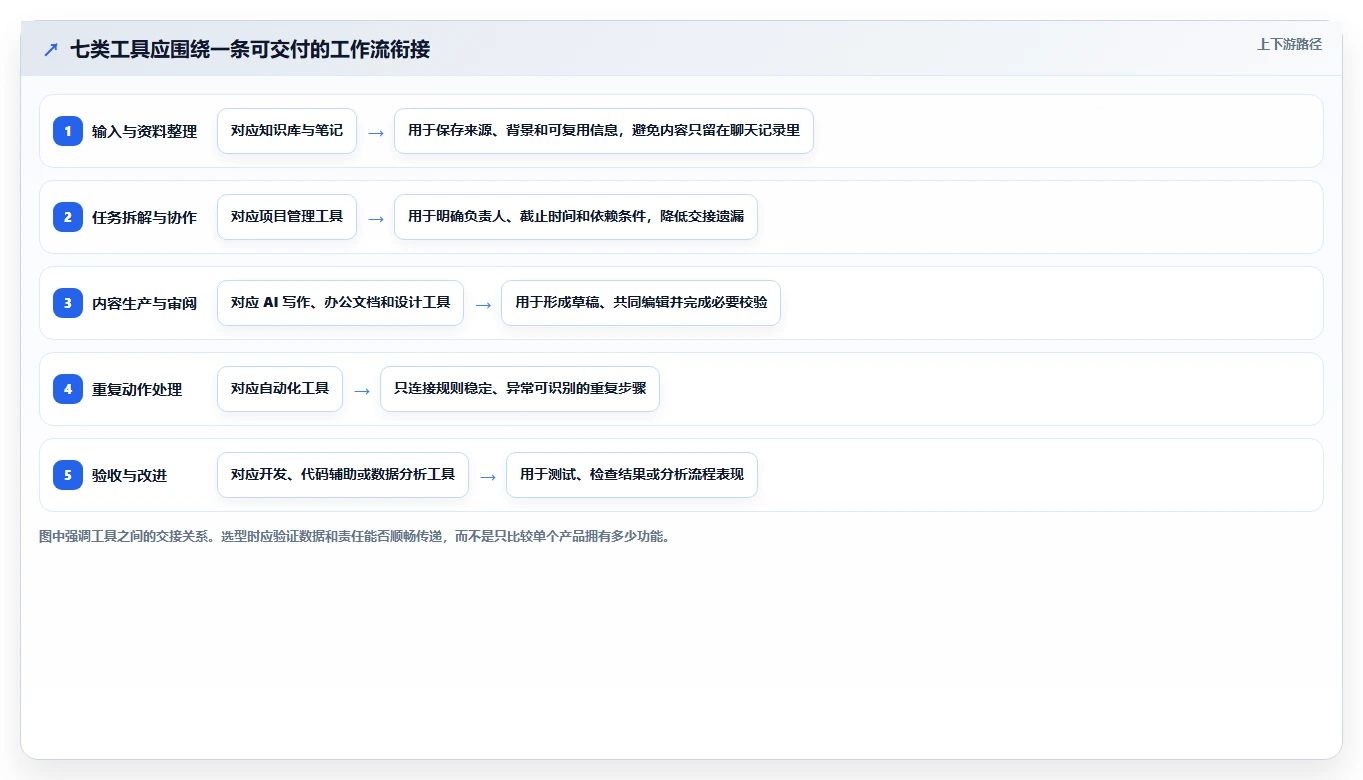Click the number 3 step badge
The width and height of the screenshot is (1363, 780).
point(68,303)
